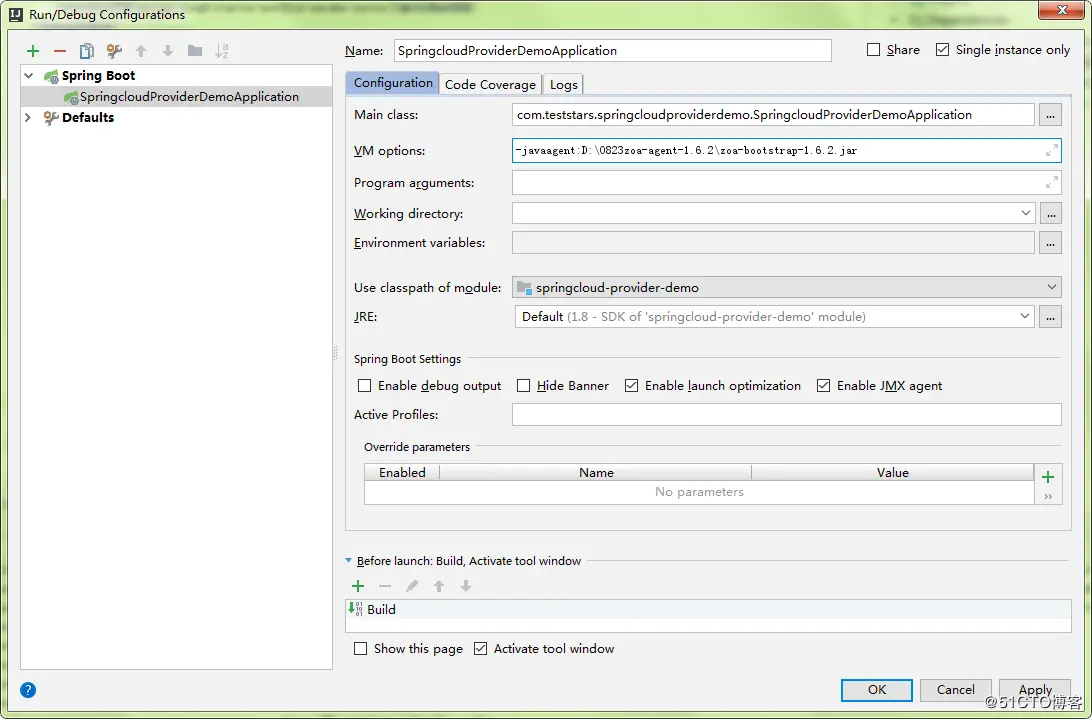
Task: Add an override parameter with the plus icon
Action: tap(1047, 477)
